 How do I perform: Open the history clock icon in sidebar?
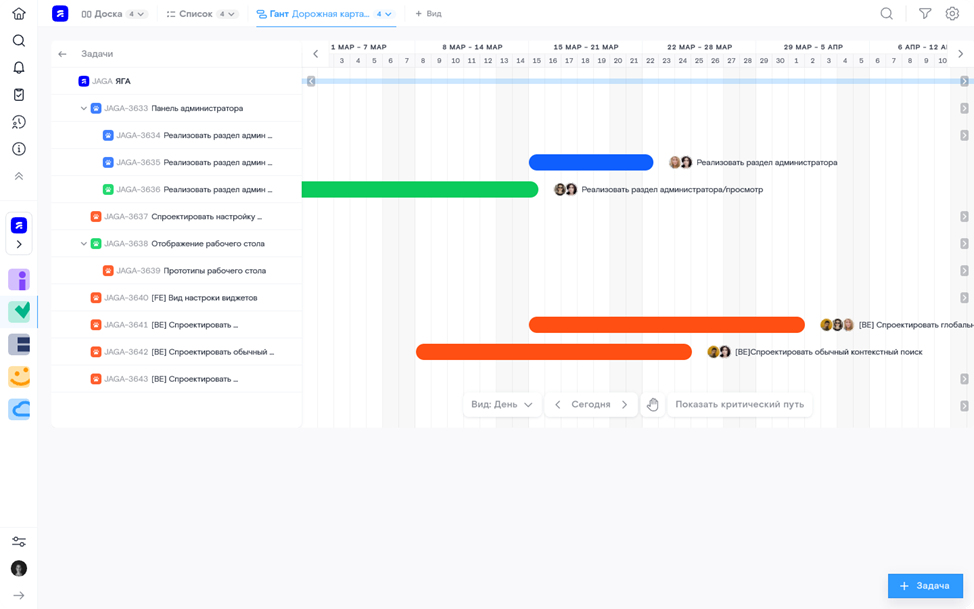19,122
